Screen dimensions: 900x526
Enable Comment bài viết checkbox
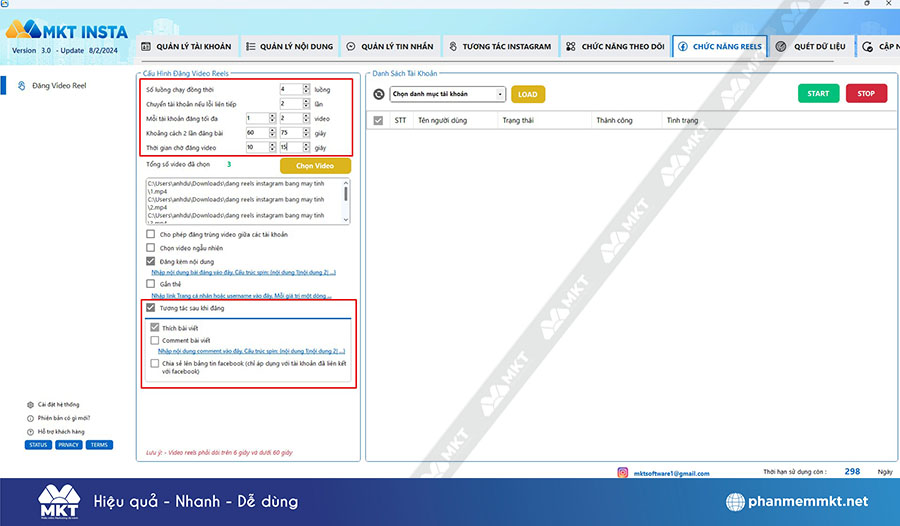(x=154, y=341)
